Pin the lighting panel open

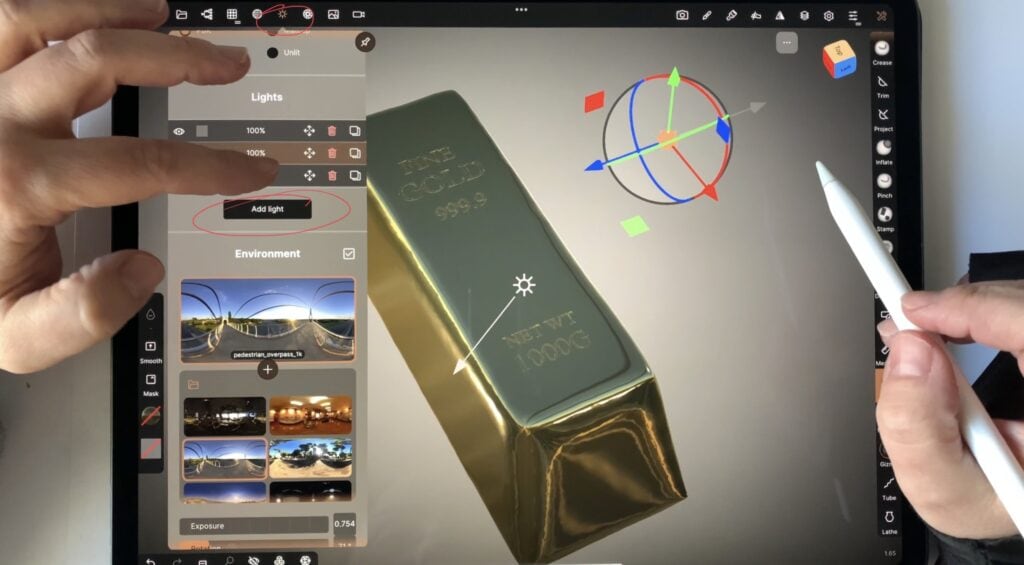coord(365,42)
